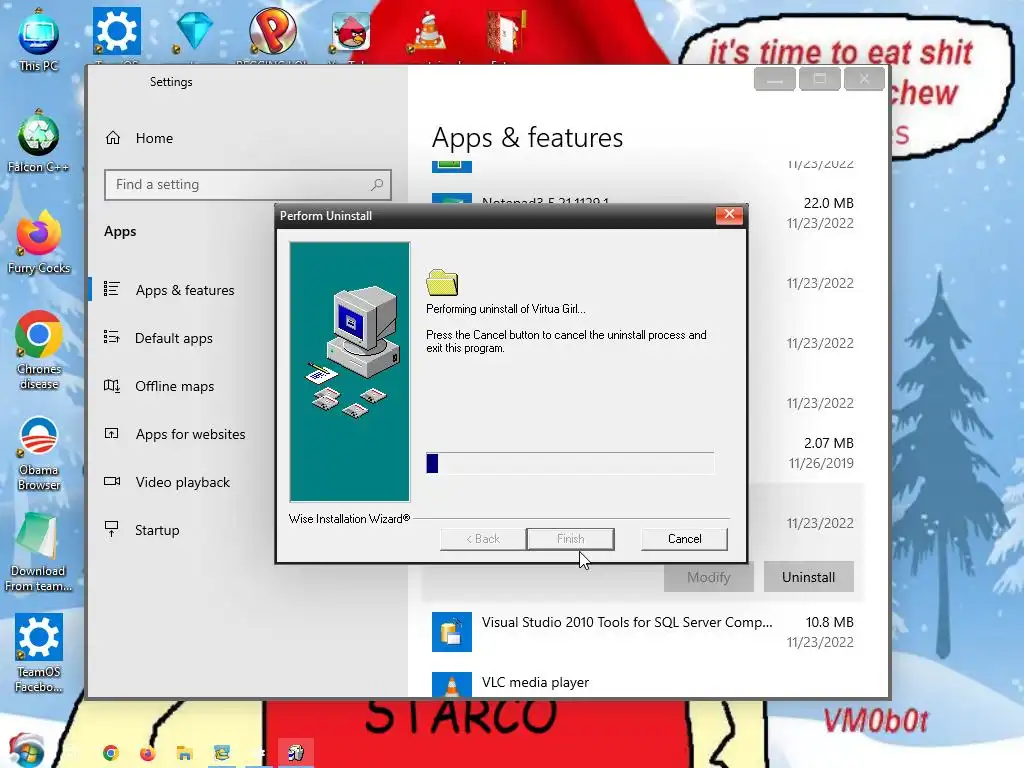The image size is (1024, 768).
Task: Close the Perform Uninstall dialog
Action: pyautogui.click(x=729, y=215)
